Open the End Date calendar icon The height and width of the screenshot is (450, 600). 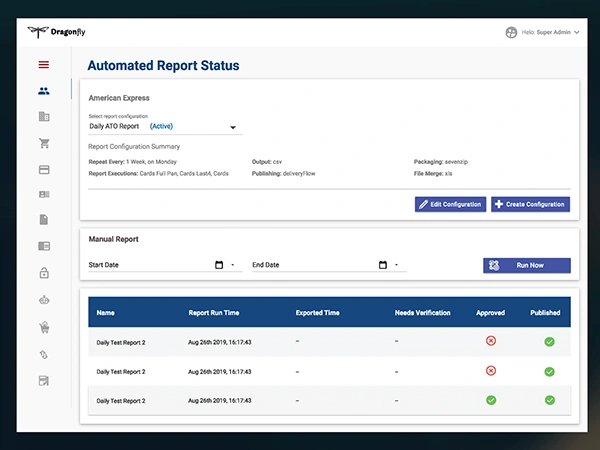tap(383, 265)
